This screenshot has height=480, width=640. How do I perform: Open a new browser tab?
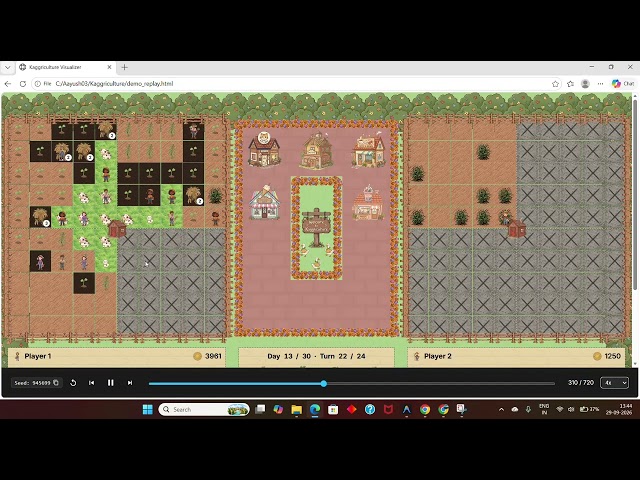coord(124,67)
